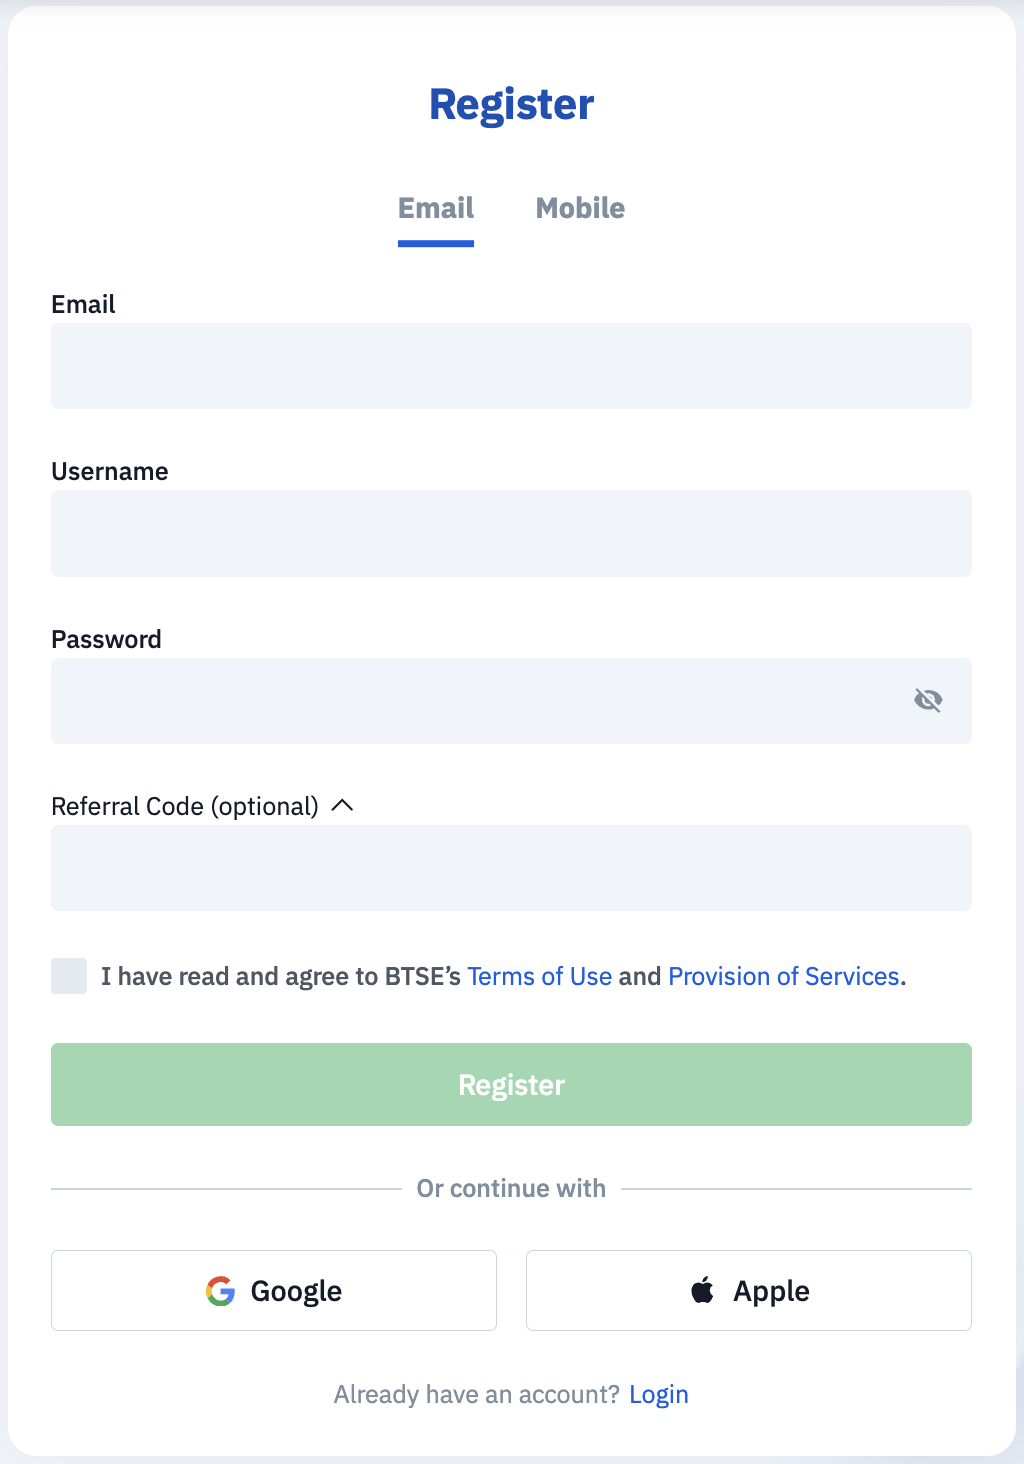Click the Username field label
The image size is (1024, 1464).
(x=110, y=471)
